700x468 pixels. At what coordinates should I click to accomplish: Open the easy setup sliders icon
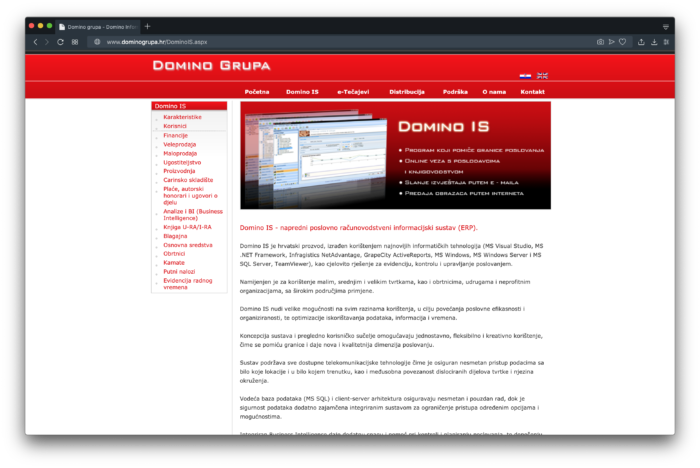(666, 42)
